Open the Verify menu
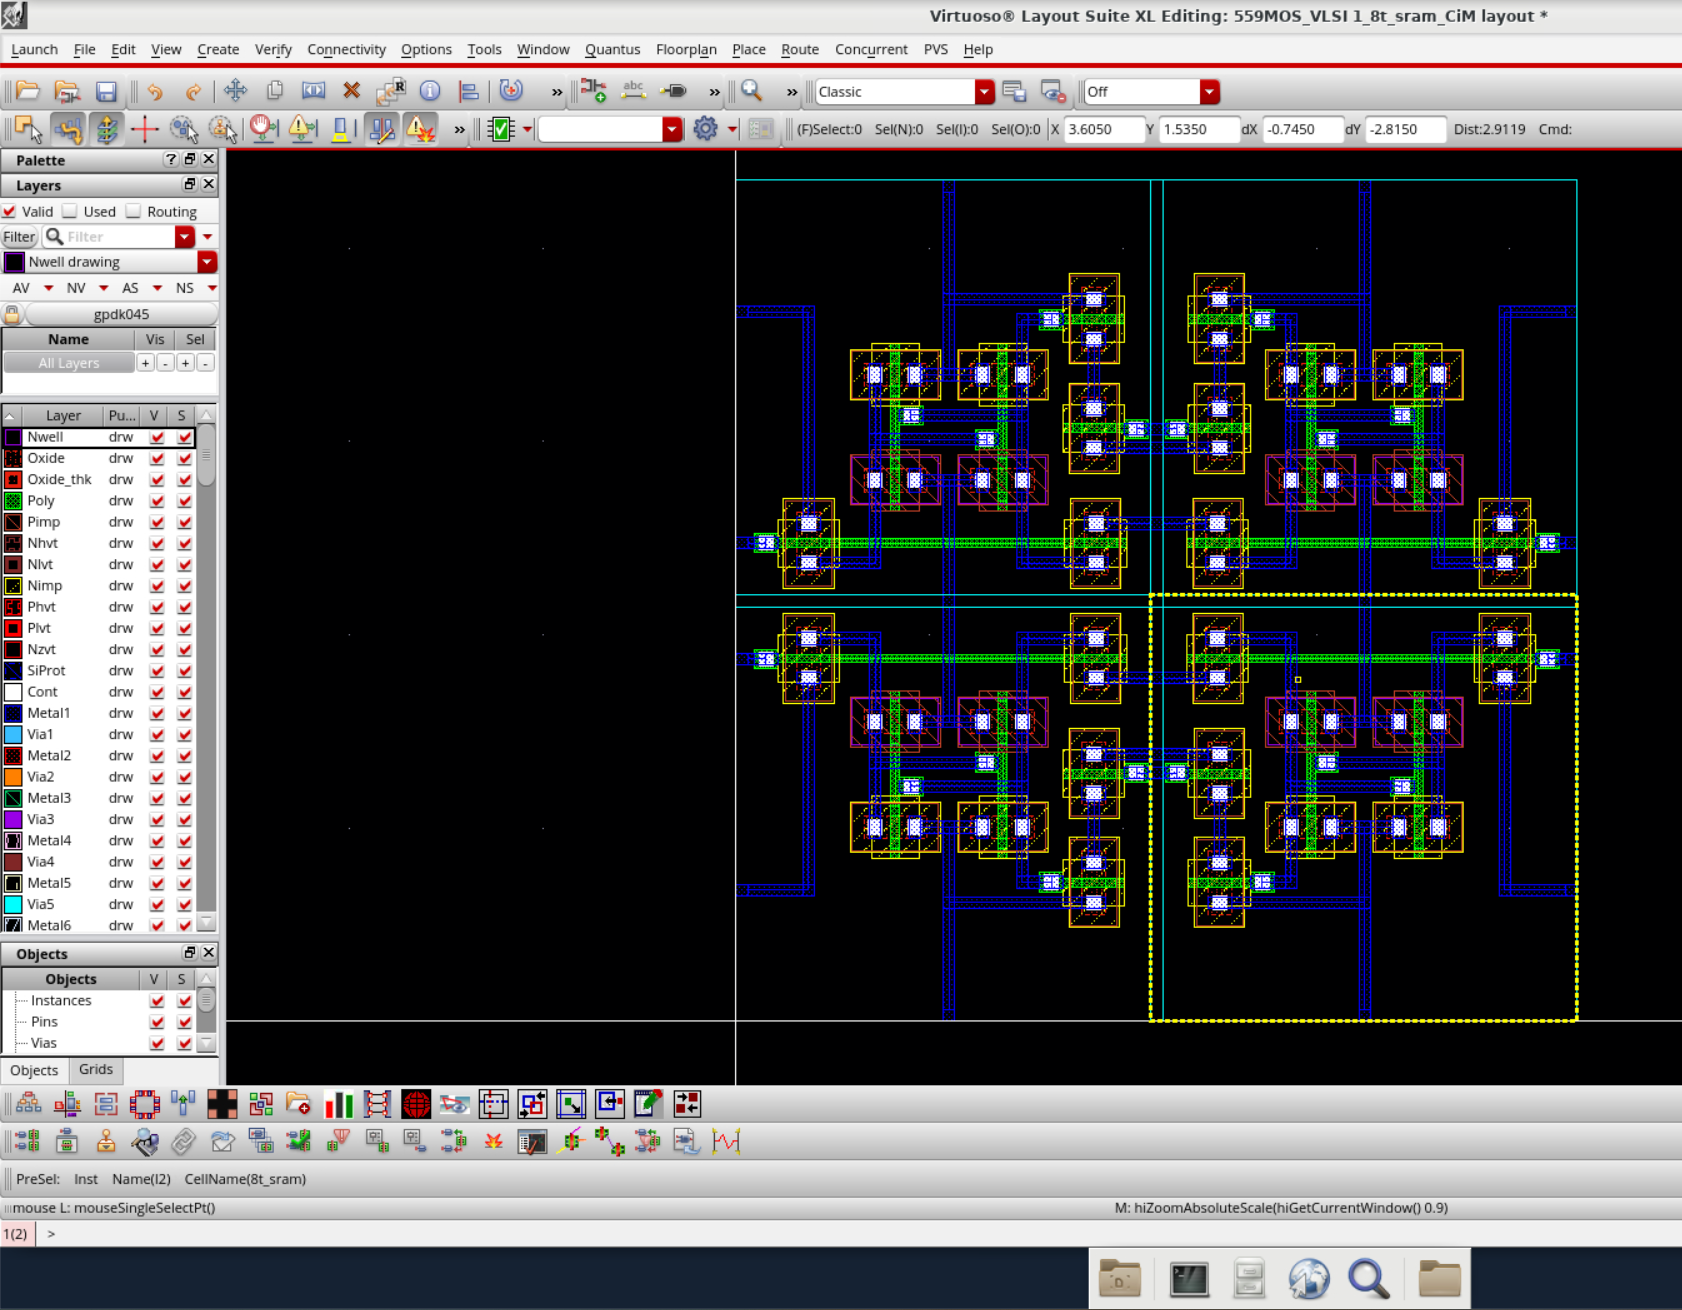 coord(273,49)
